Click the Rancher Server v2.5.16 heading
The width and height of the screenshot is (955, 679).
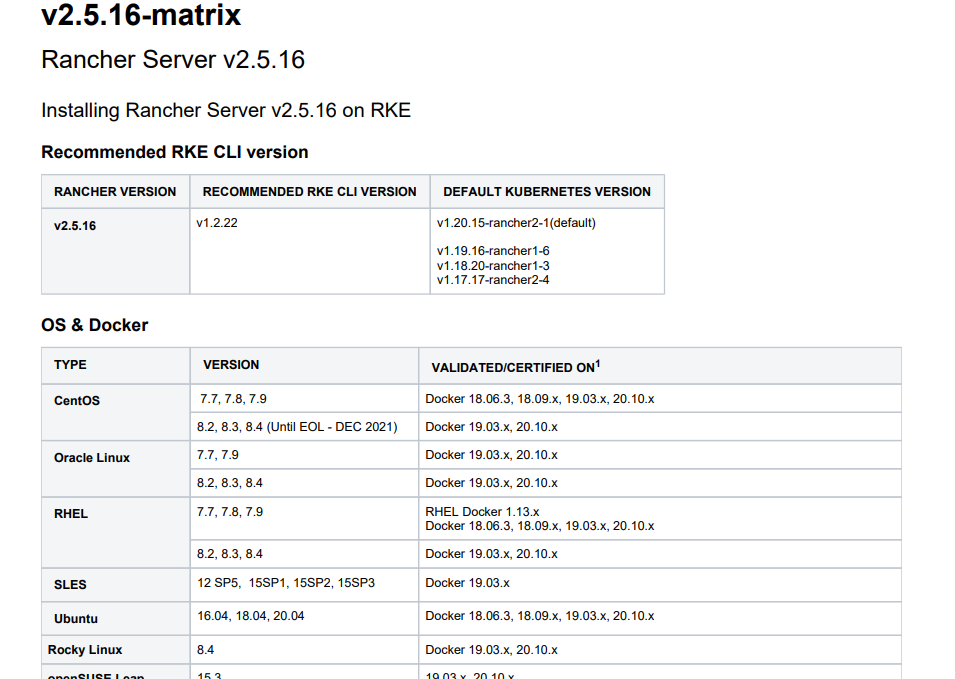(x=173, y=60)
